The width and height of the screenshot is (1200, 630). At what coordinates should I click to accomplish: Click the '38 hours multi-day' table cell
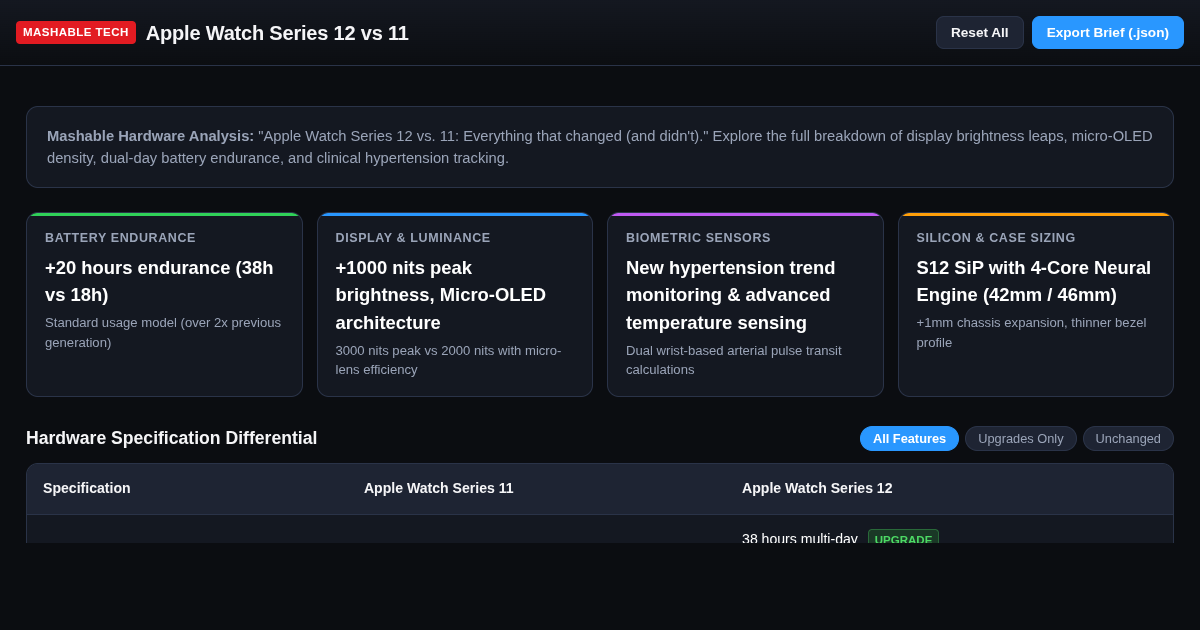point(800,537)
